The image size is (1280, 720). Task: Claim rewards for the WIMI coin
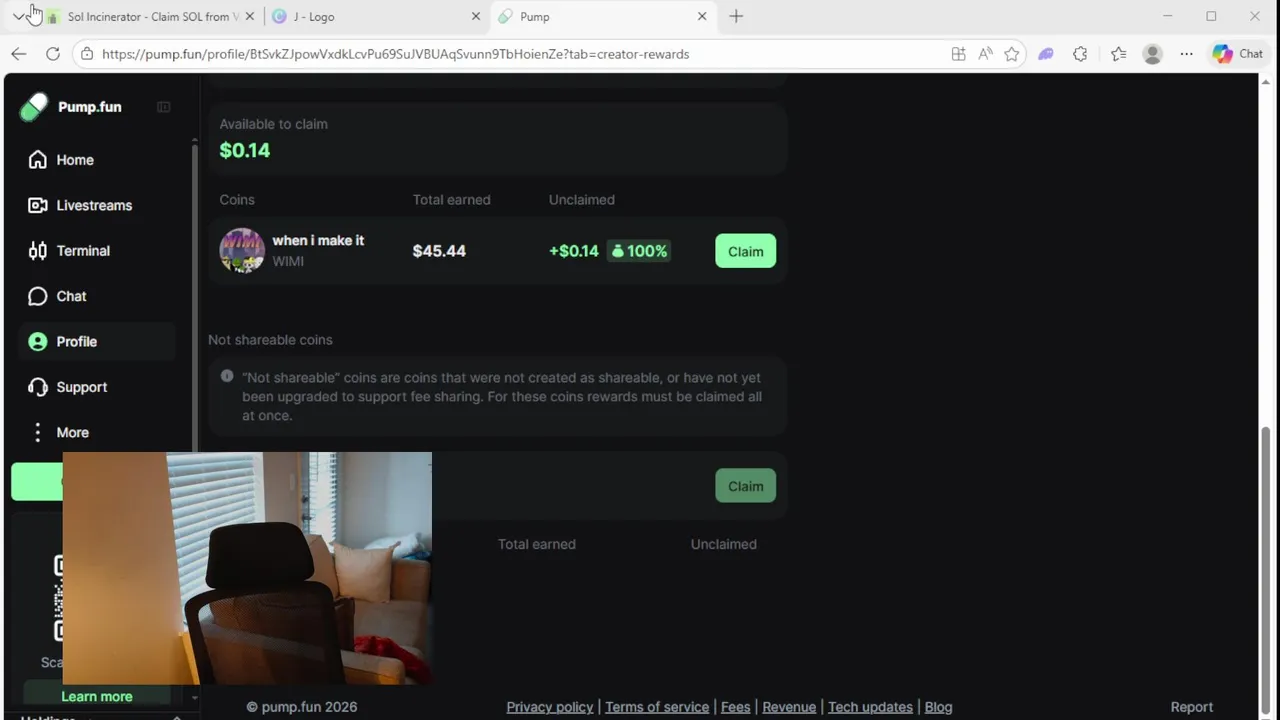point(745,251)
